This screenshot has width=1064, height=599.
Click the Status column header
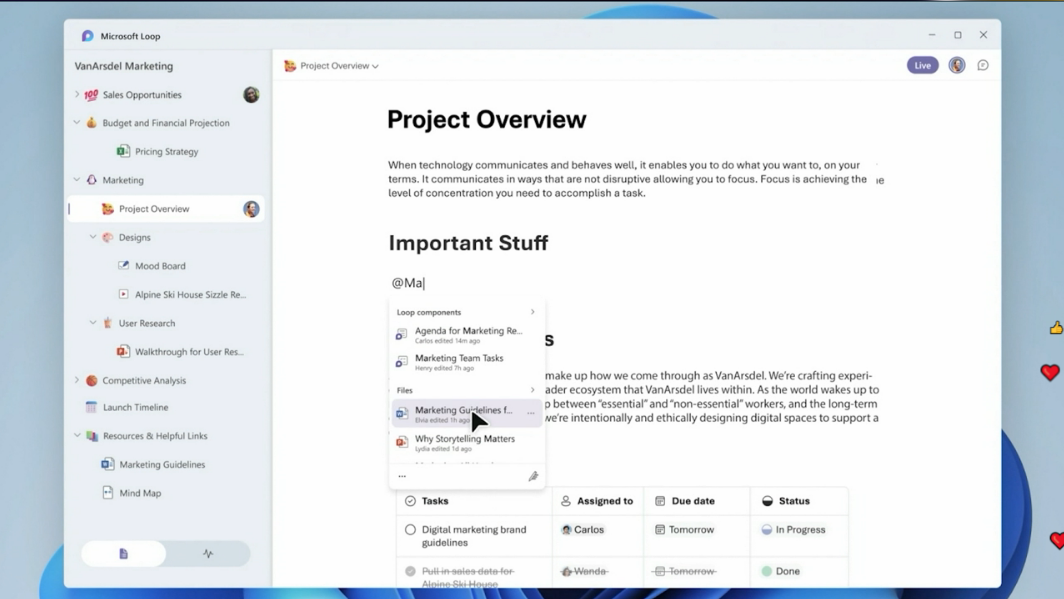pos(799,501)
